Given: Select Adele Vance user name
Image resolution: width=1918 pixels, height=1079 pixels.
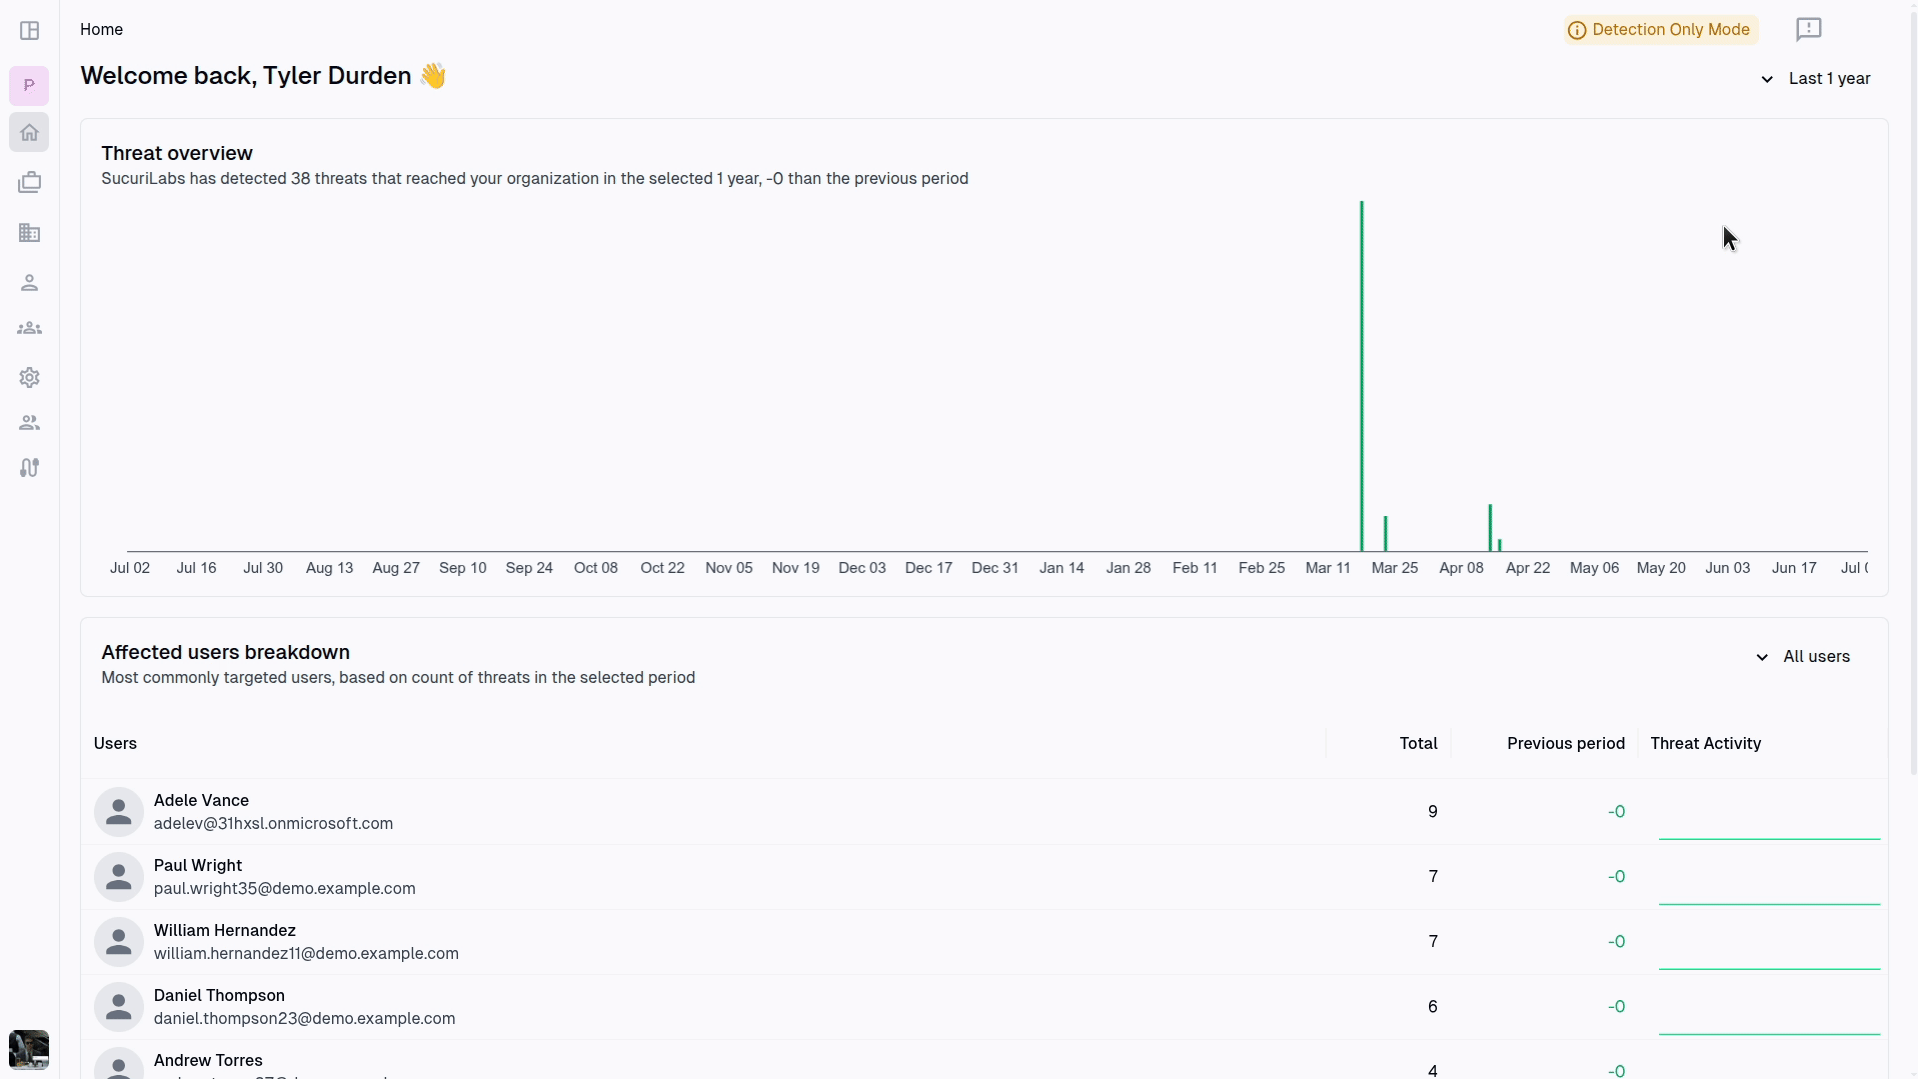Looking at the screenshot, I should click(201, 800).
